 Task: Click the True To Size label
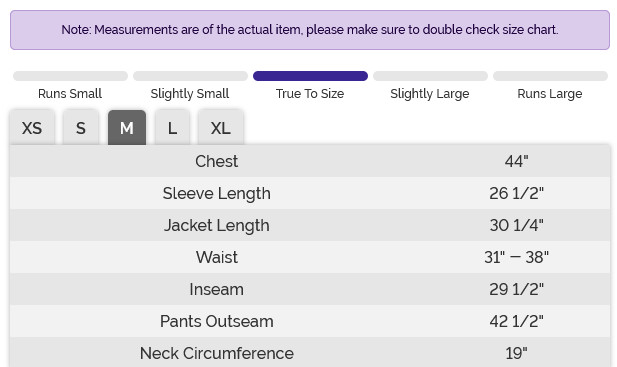pos(310,94)
